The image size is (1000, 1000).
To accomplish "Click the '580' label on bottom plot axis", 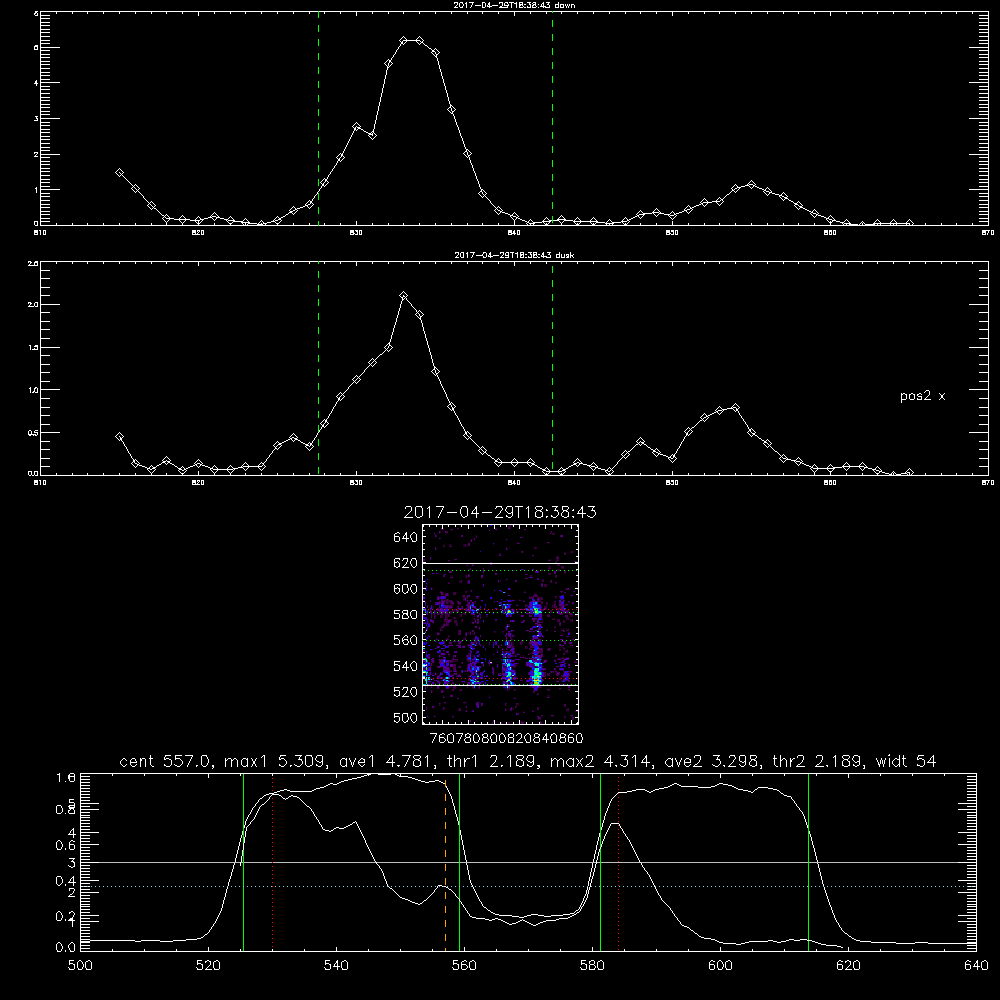I will click(592, 966).
